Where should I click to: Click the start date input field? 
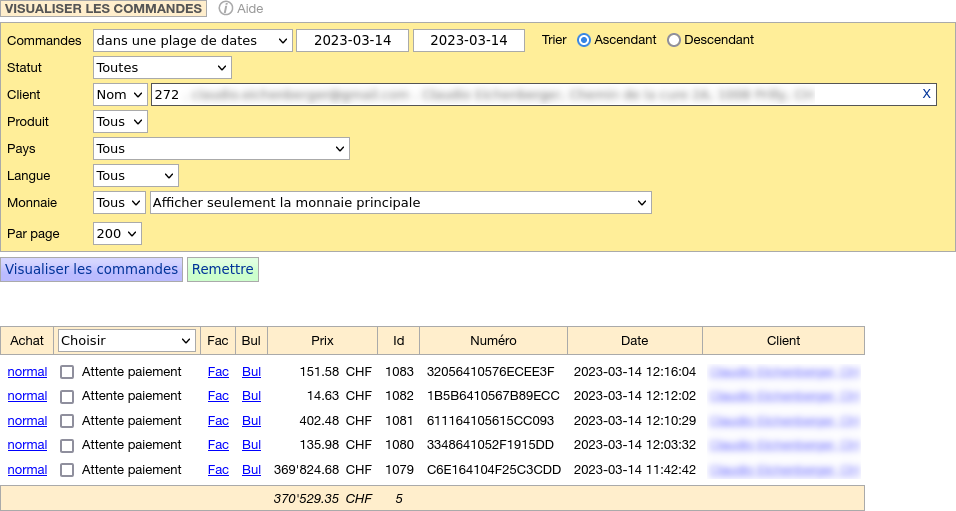pyautogui.click(x=352, y=41)
